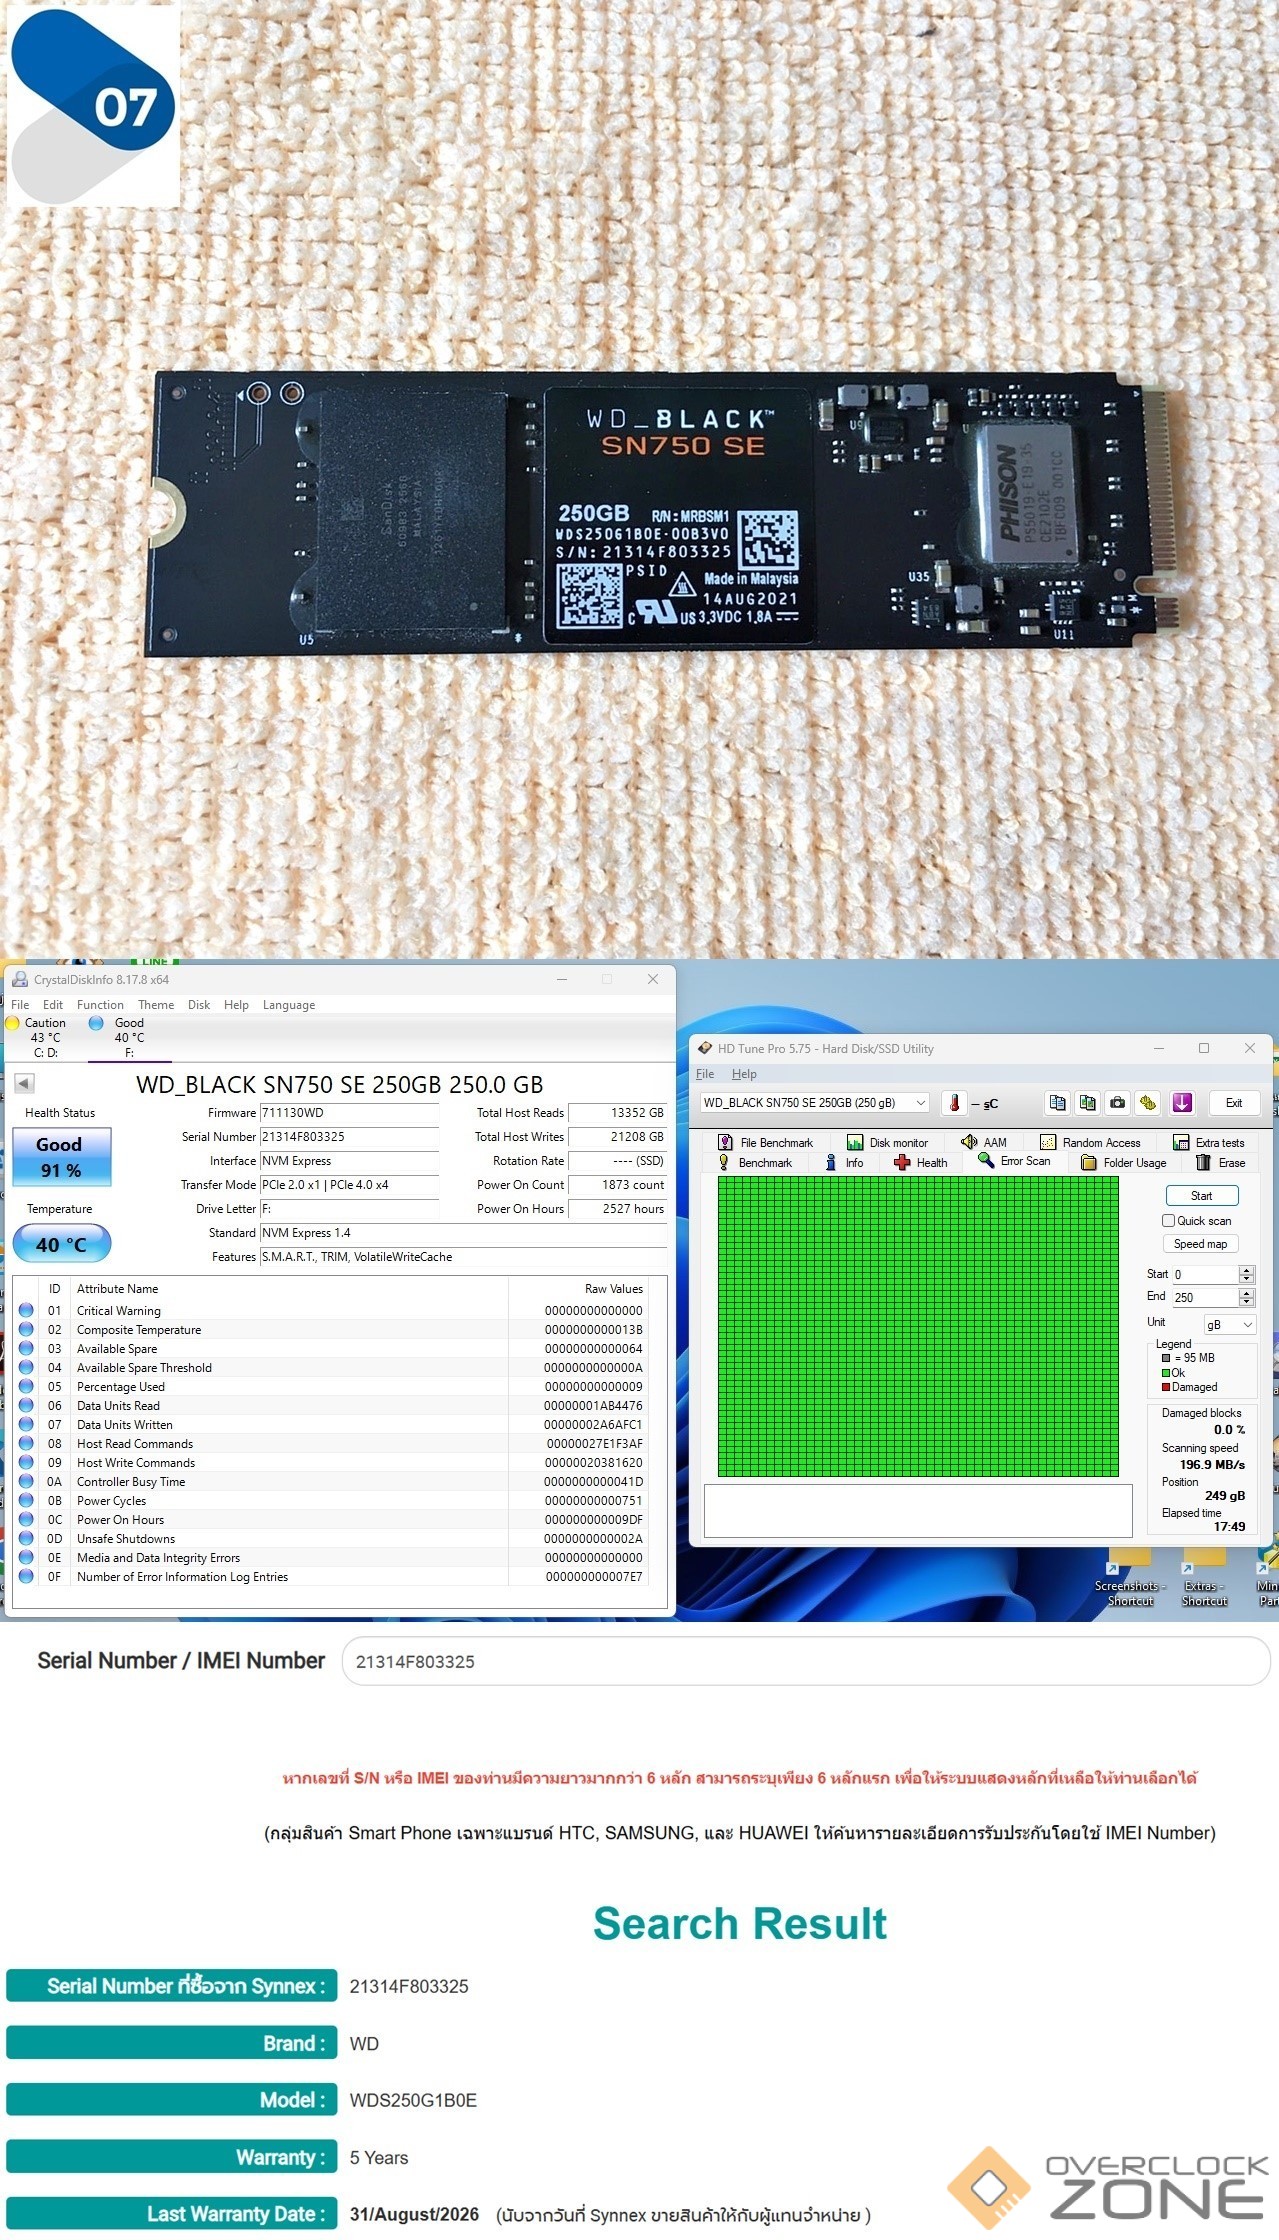
Task: Open Edit menu in CrystalDiskInfo
Action: pos(53,1004)
